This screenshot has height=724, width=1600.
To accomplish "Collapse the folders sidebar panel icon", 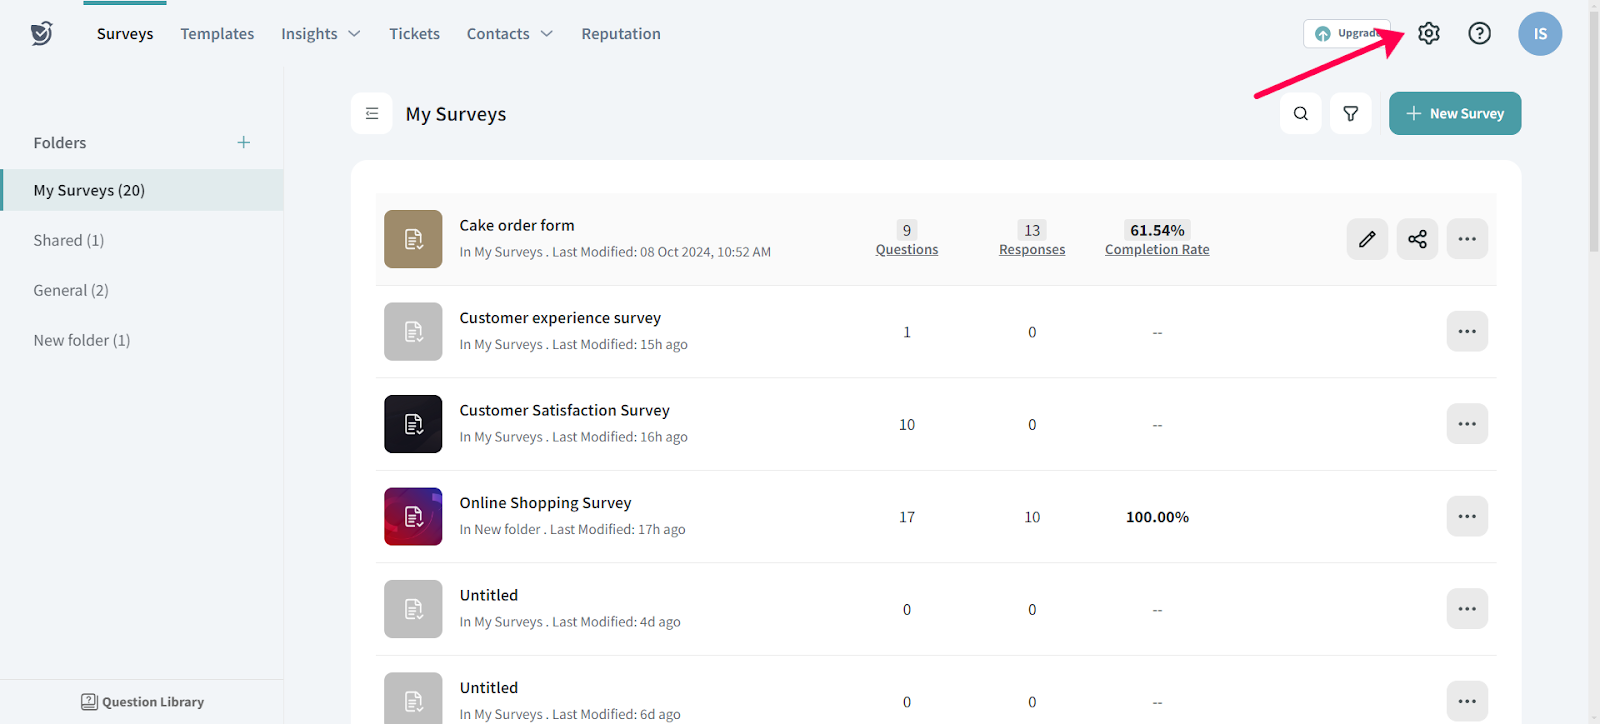I will 372,114.
